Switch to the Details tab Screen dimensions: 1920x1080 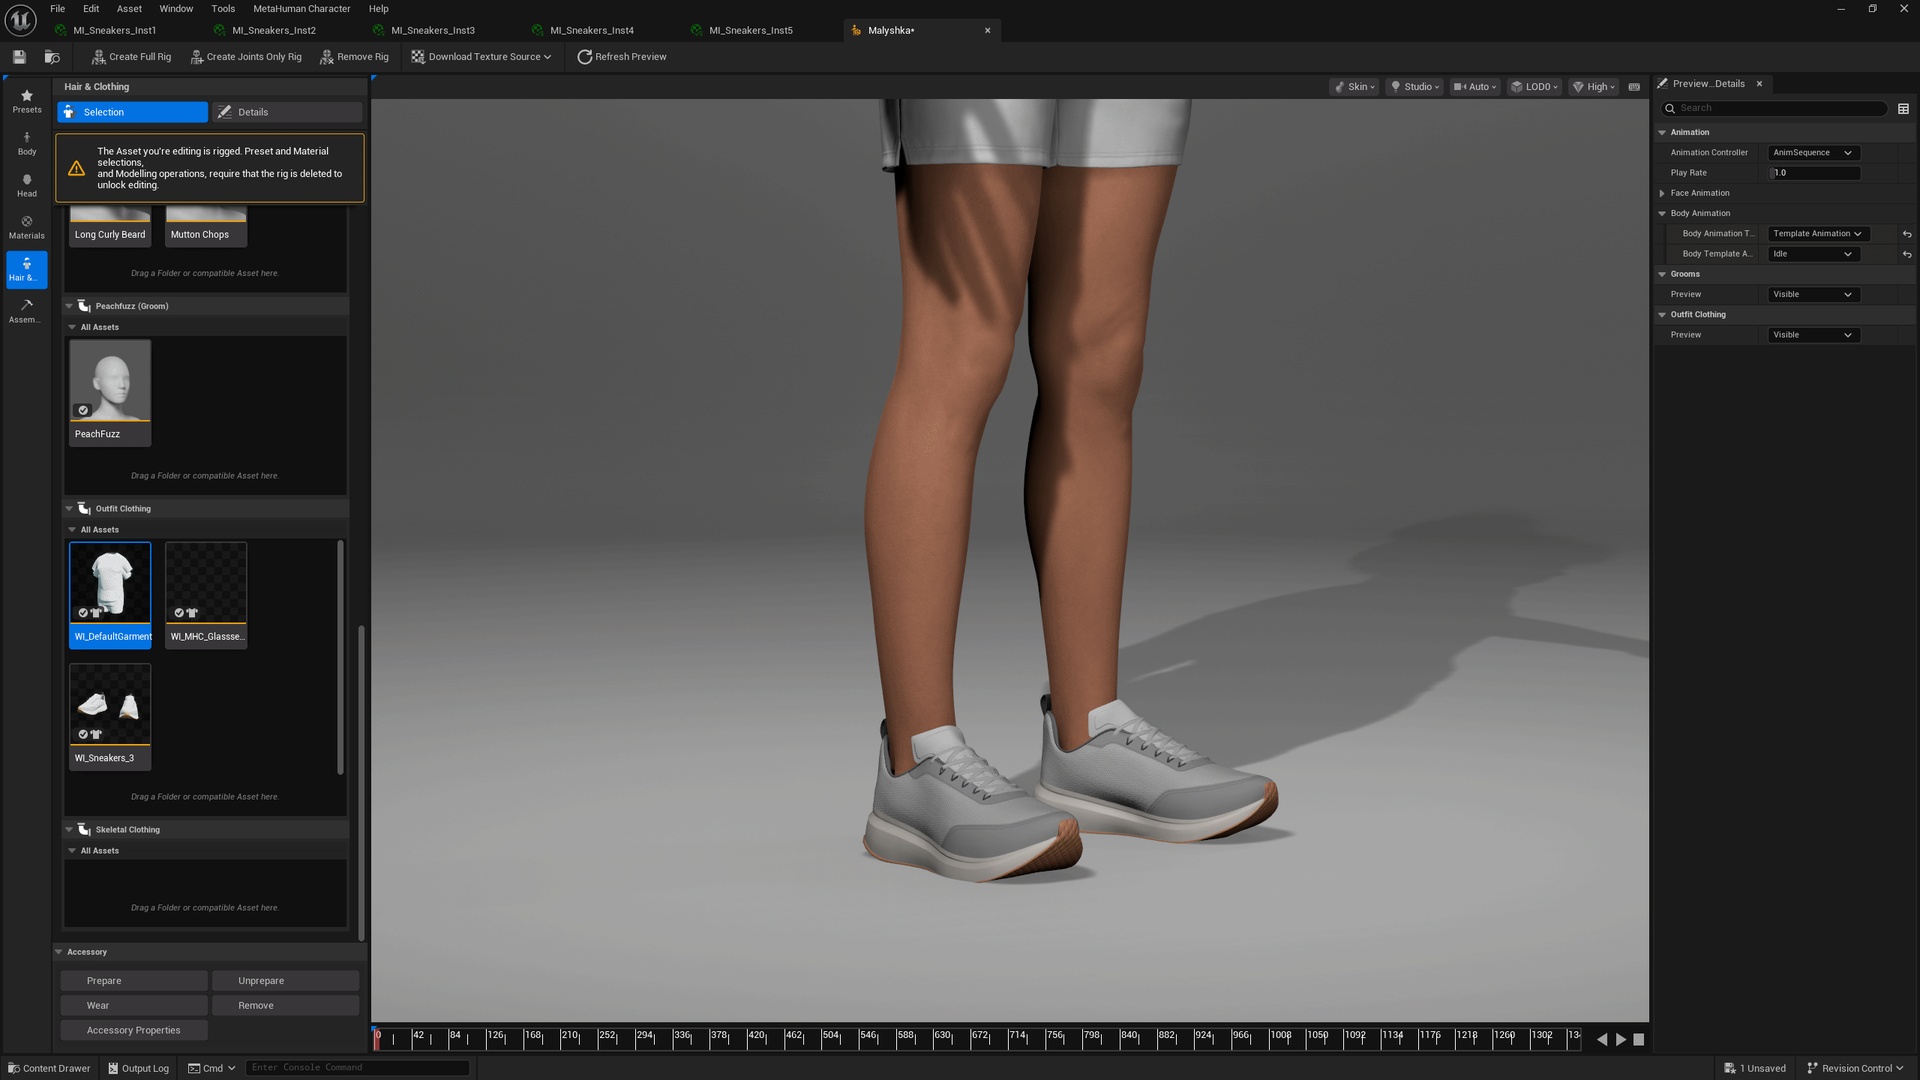point(288,112)
